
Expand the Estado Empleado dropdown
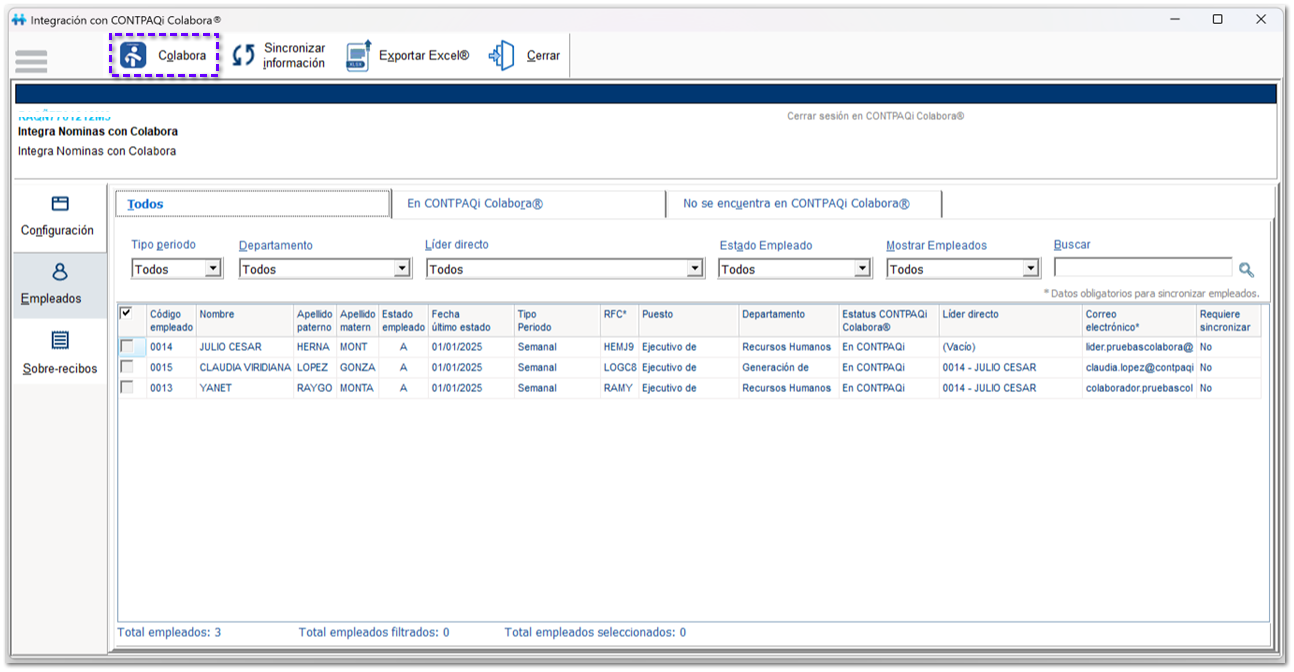coord(862,269)
